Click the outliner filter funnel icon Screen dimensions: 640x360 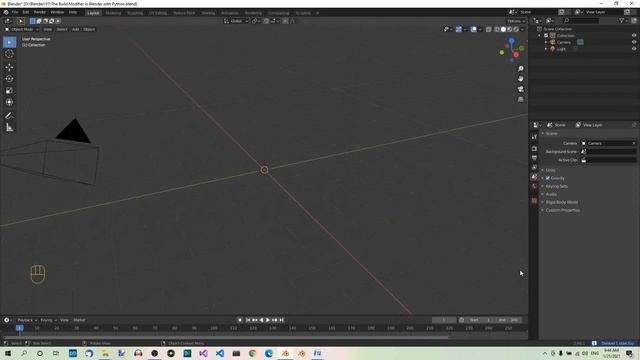pos(622,20)
